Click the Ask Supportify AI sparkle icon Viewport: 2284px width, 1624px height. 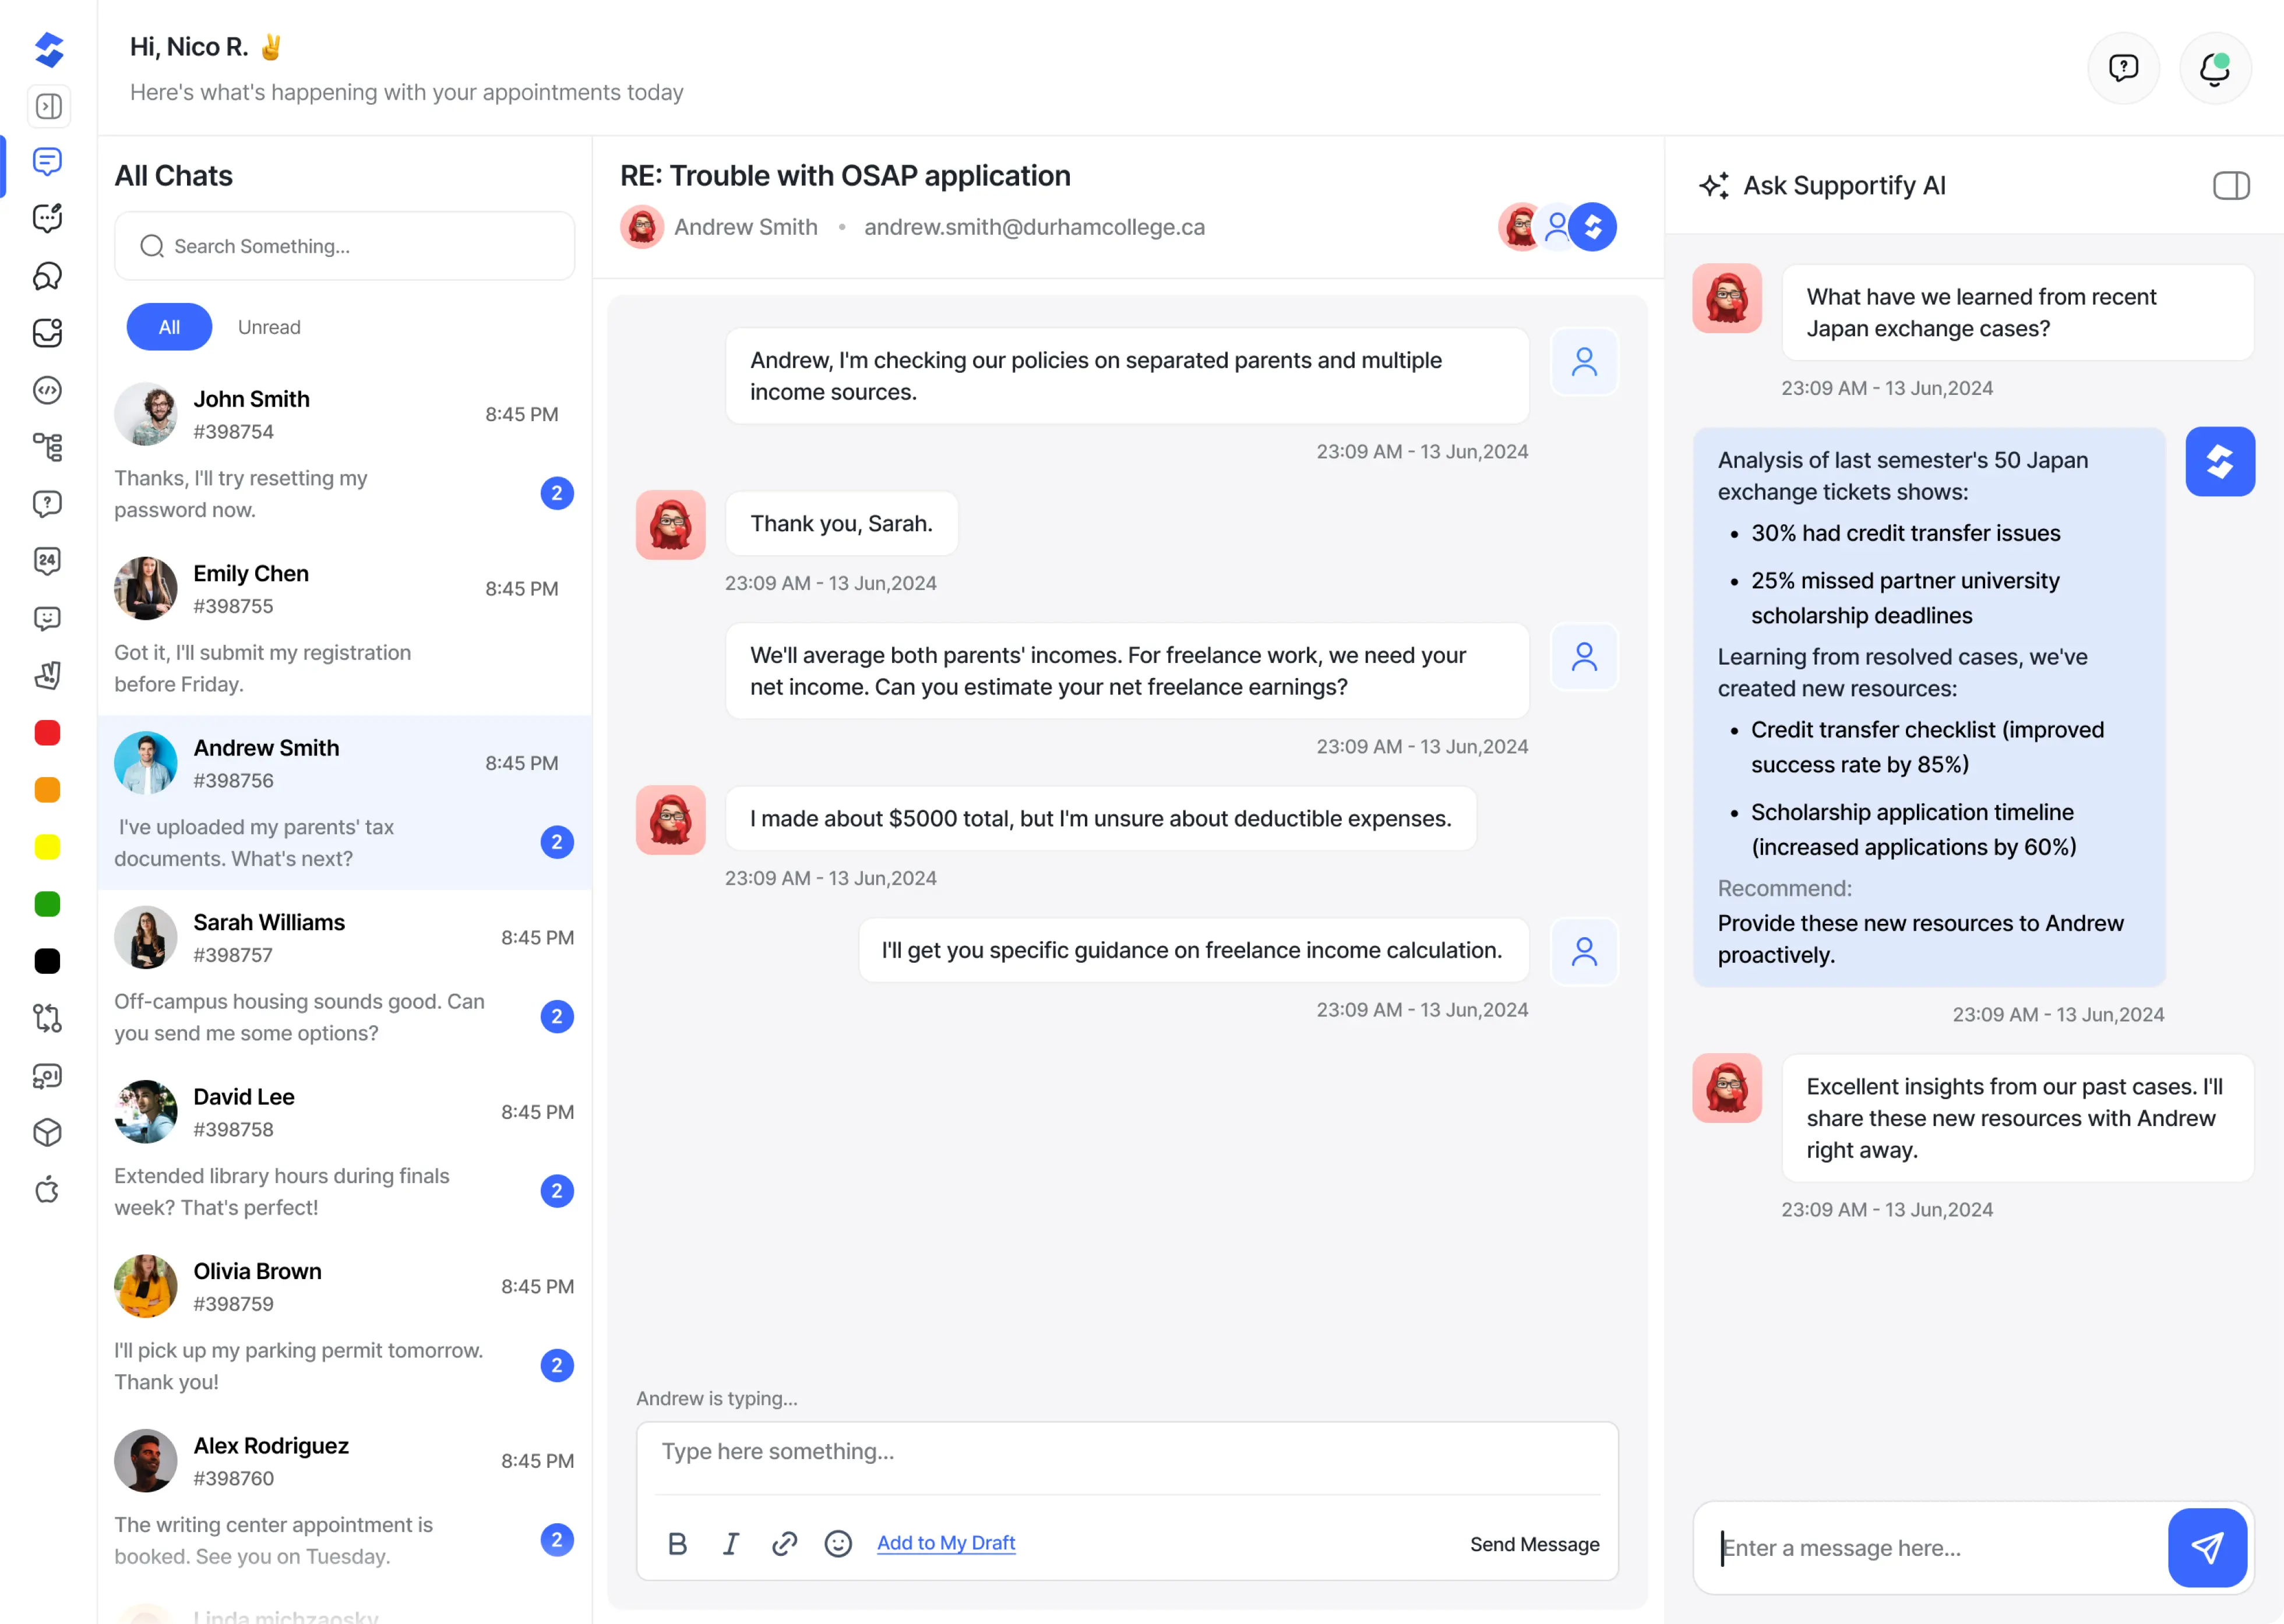(1714, 186)
